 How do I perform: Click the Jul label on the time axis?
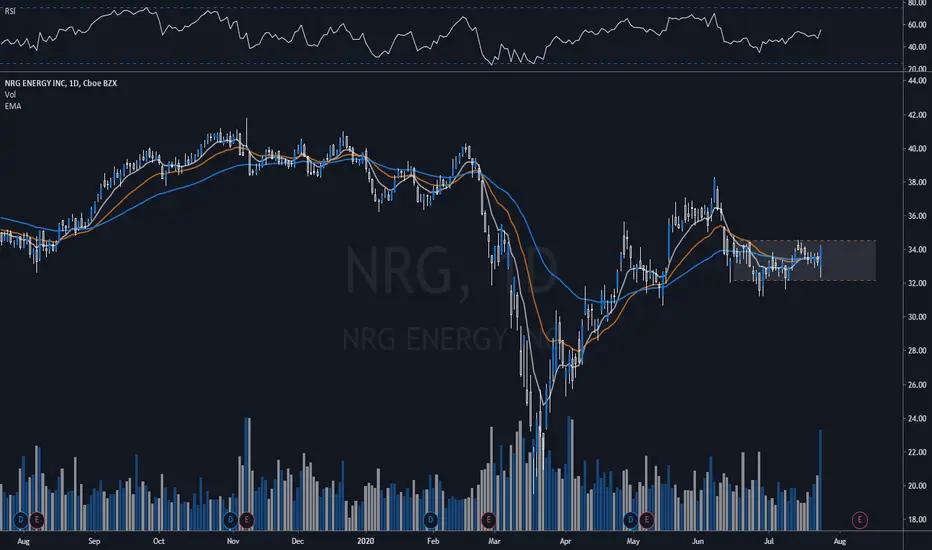[x=769, y=541]
